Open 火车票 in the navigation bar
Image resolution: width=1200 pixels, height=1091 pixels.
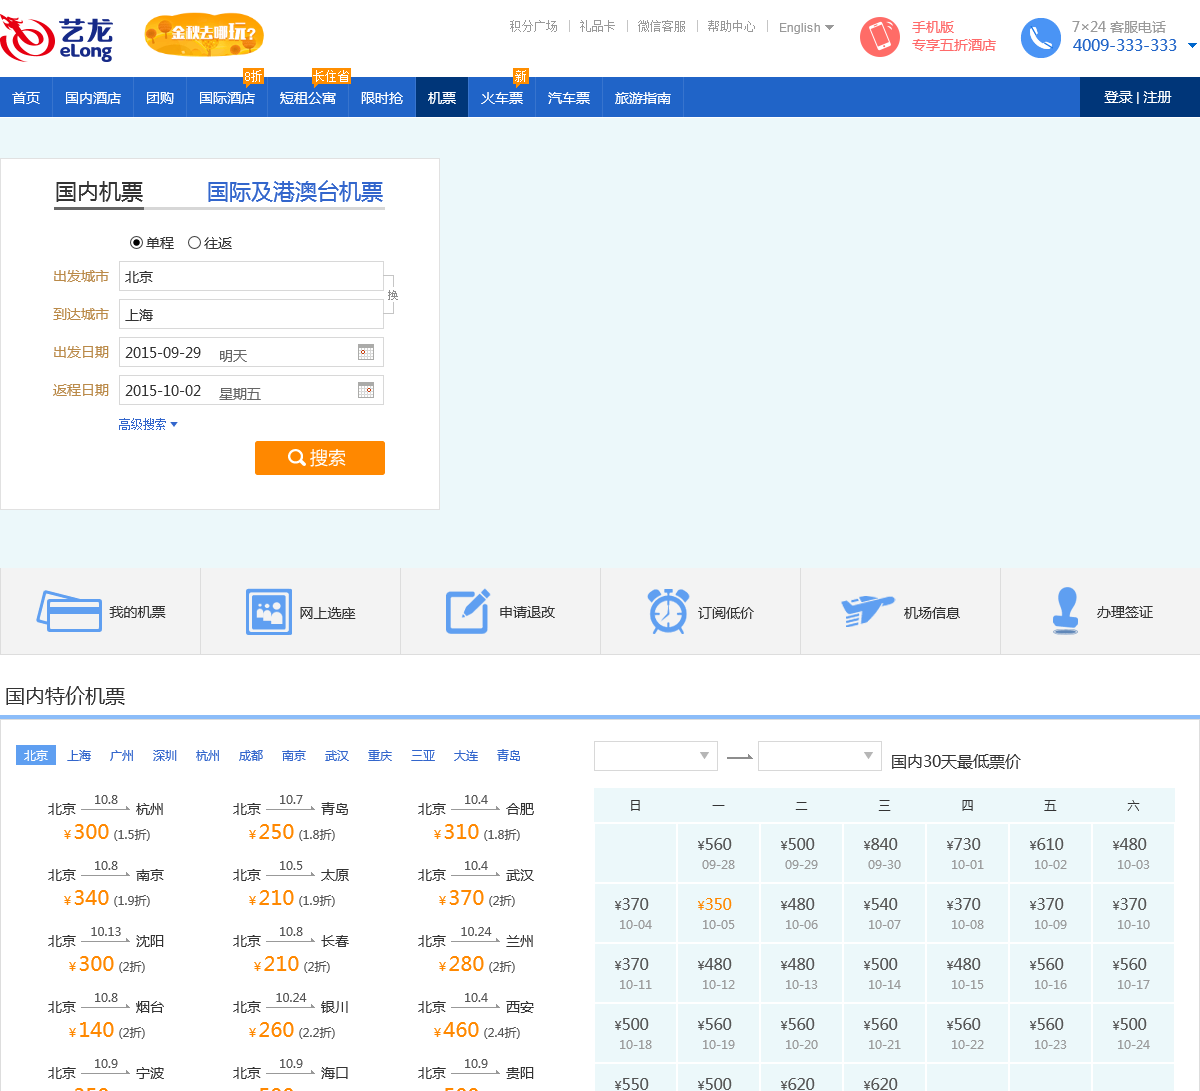(502, 98)
